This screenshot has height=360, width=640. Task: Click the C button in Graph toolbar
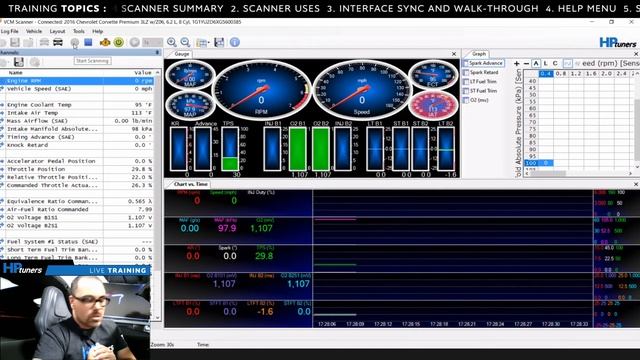click(x=555, y=63)
